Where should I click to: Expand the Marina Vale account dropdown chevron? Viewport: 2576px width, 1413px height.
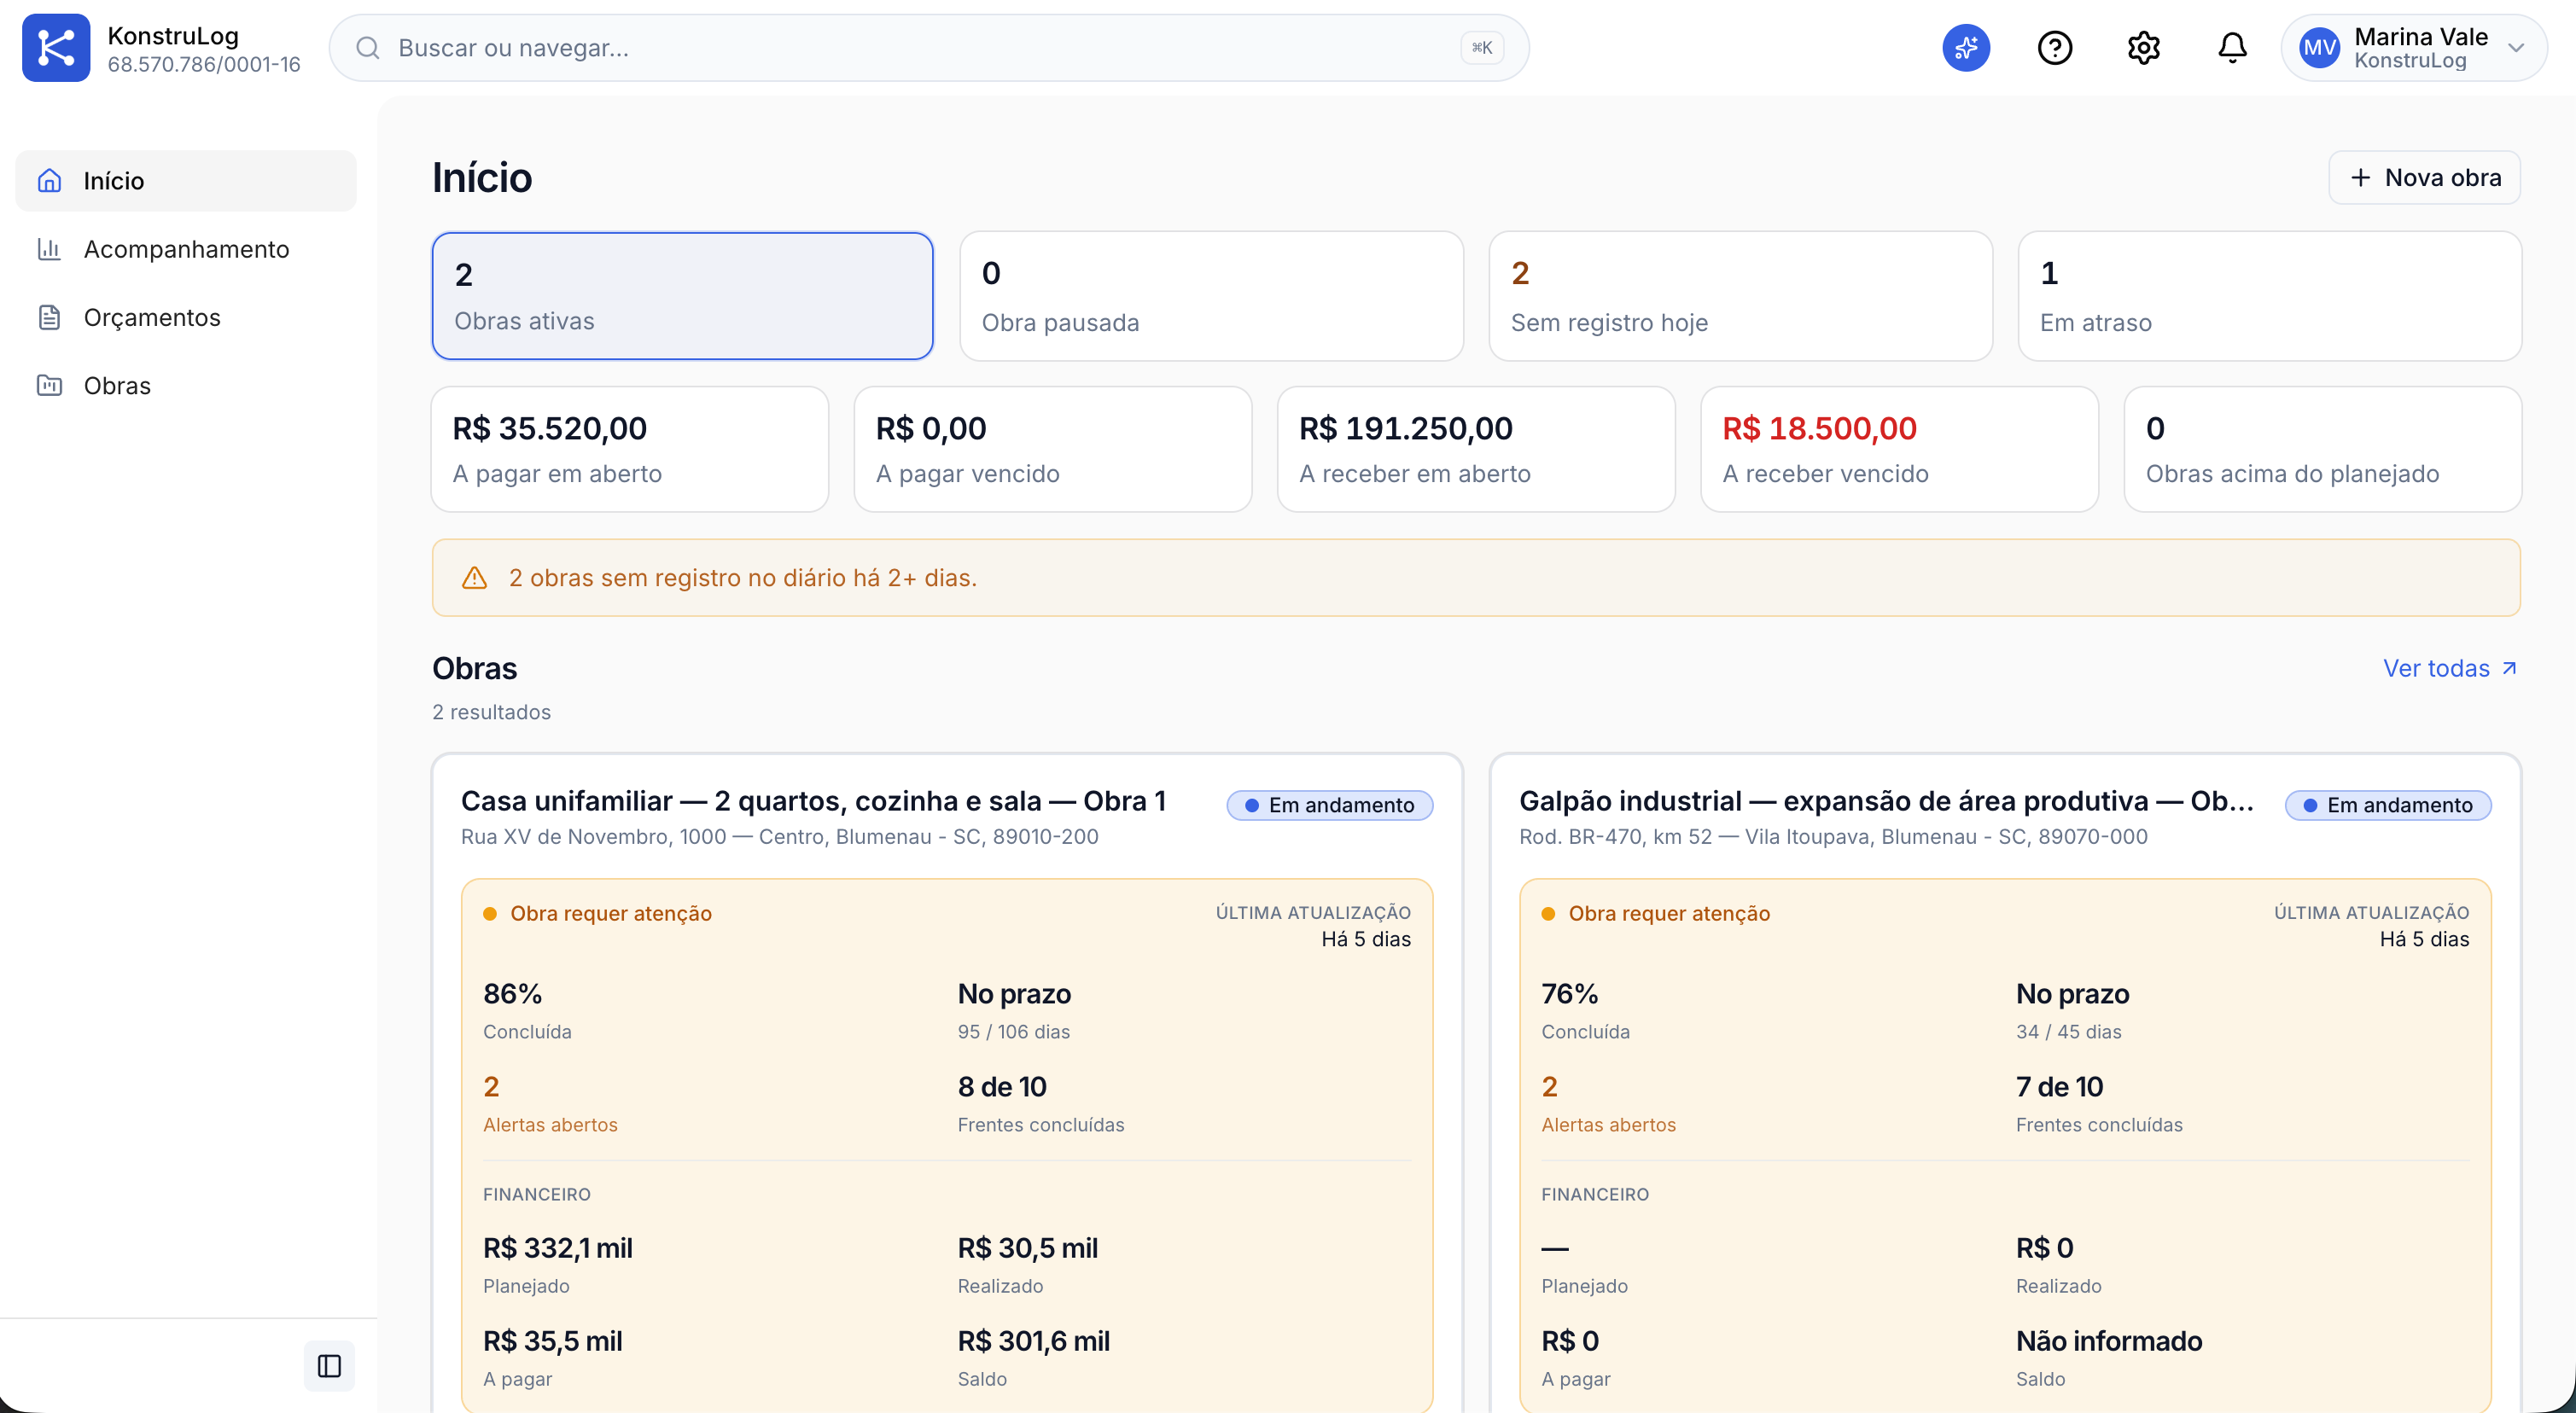pos(2516,48)
